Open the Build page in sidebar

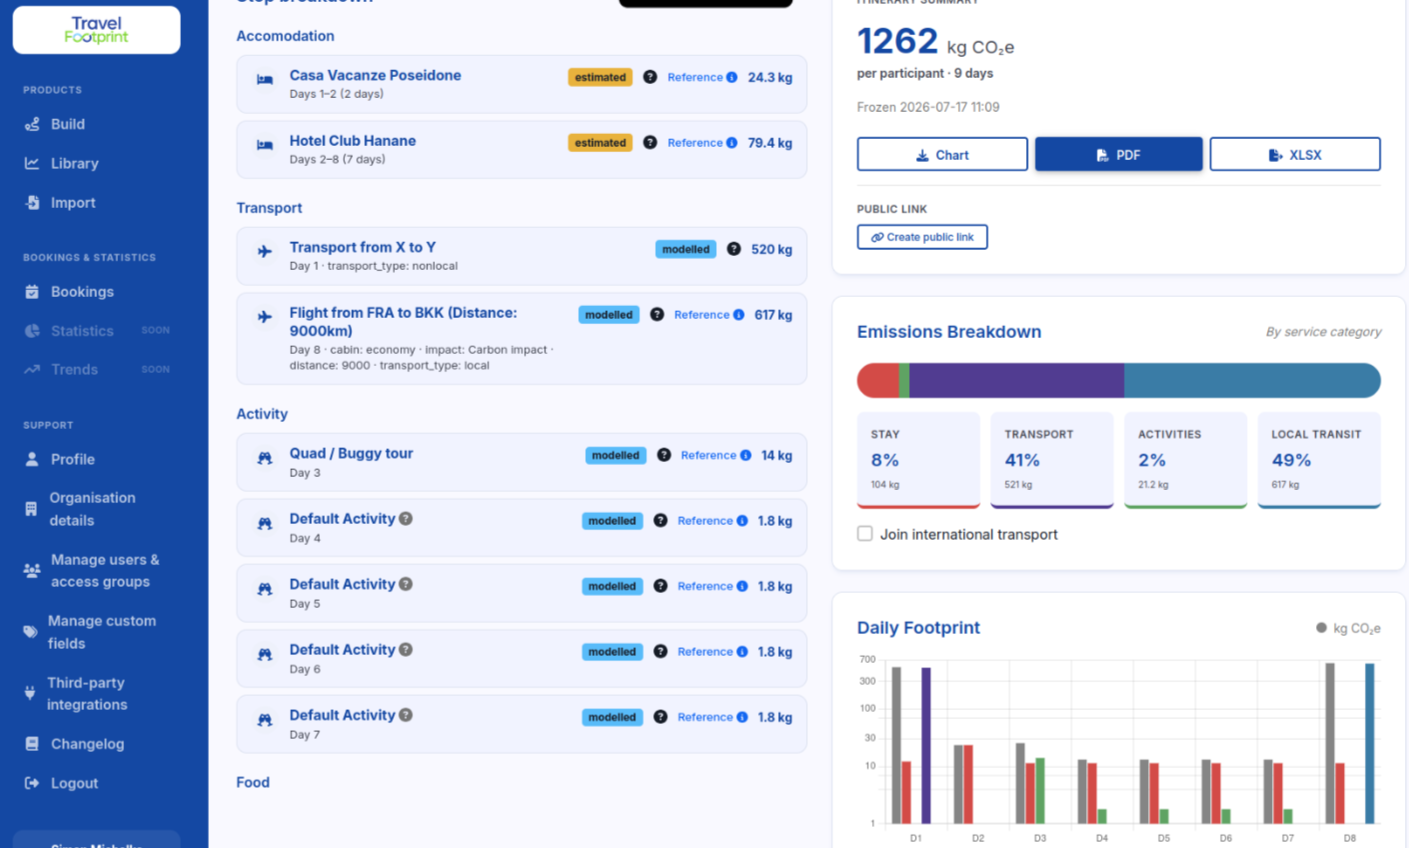click(68, 124)
